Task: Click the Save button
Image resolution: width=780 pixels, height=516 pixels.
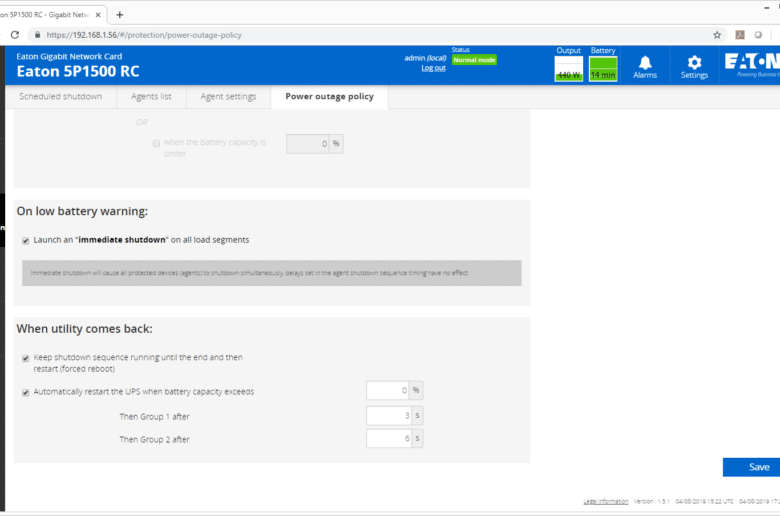Action: coord(752,467)
